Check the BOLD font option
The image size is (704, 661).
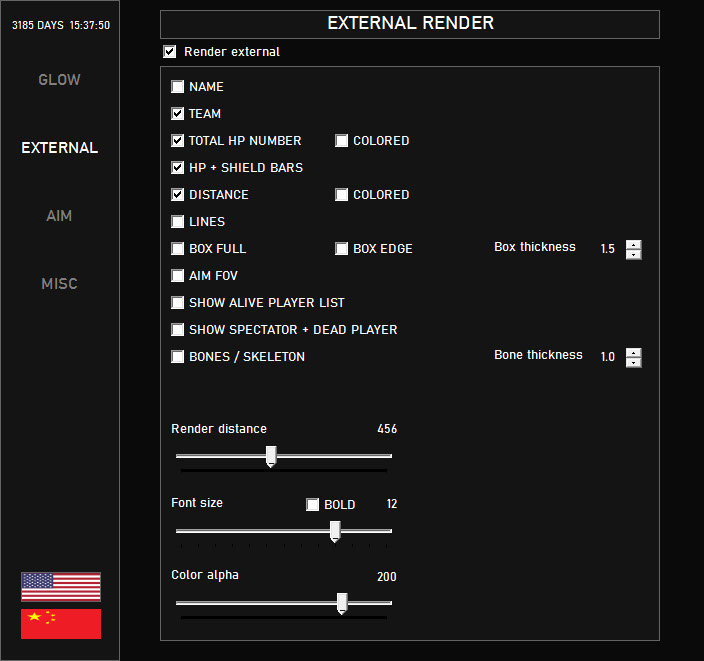313,505
